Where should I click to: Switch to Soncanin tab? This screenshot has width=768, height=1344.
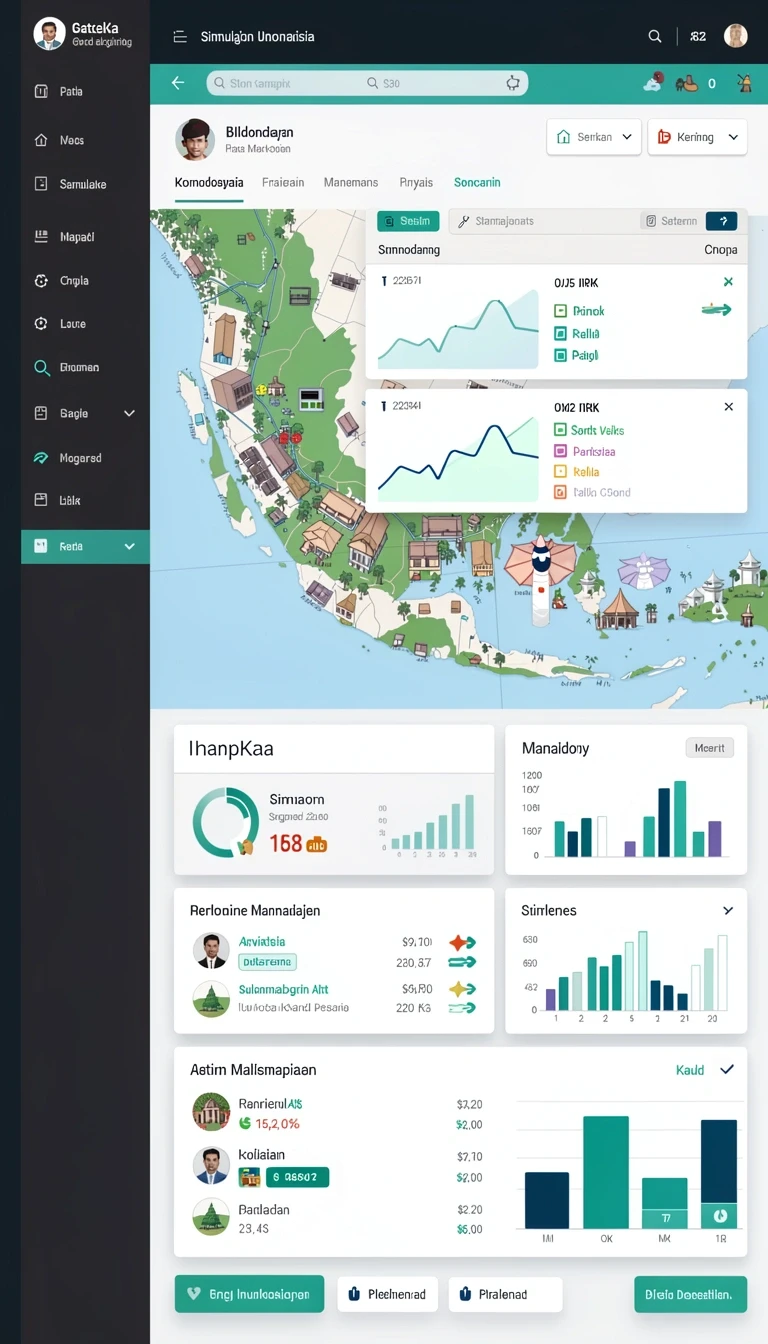click(477, 183)
